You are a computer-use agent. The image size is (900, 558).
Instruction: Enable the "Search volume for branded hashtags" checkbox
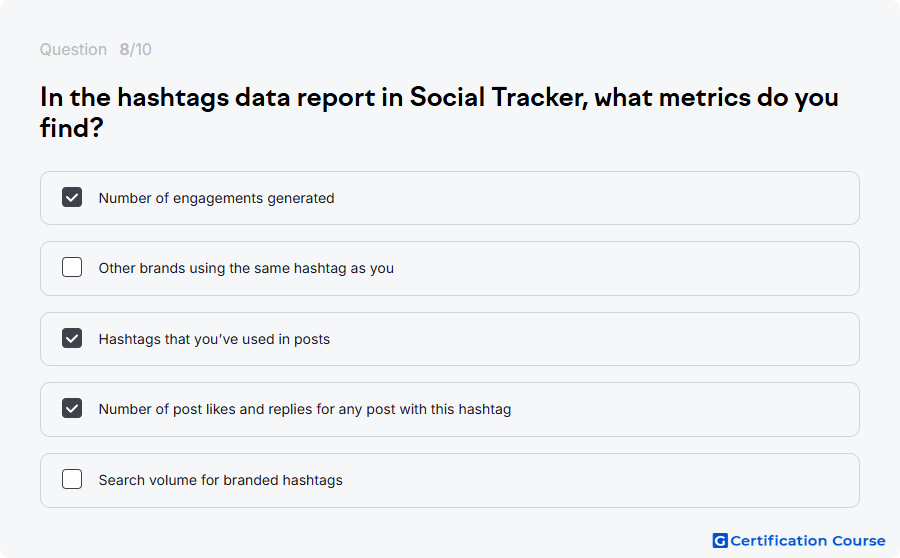72,479
